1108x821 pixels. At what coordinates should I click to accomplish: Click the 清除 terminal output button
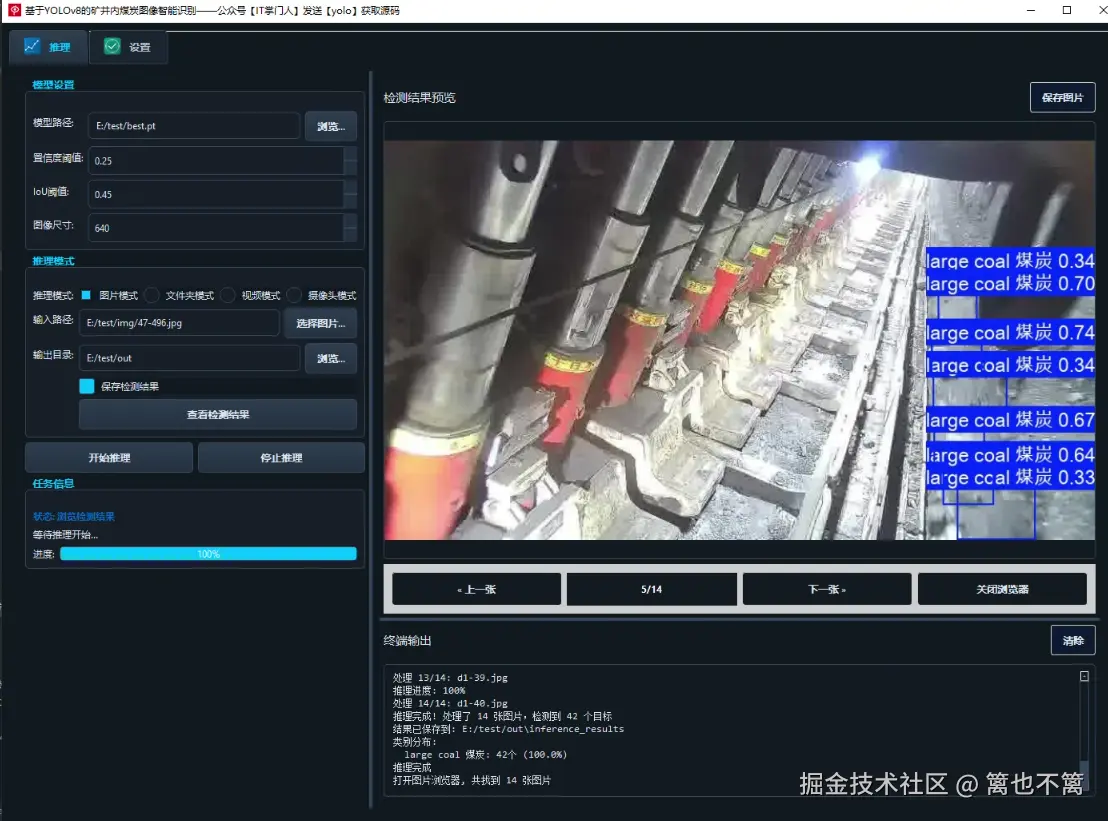1073,641
